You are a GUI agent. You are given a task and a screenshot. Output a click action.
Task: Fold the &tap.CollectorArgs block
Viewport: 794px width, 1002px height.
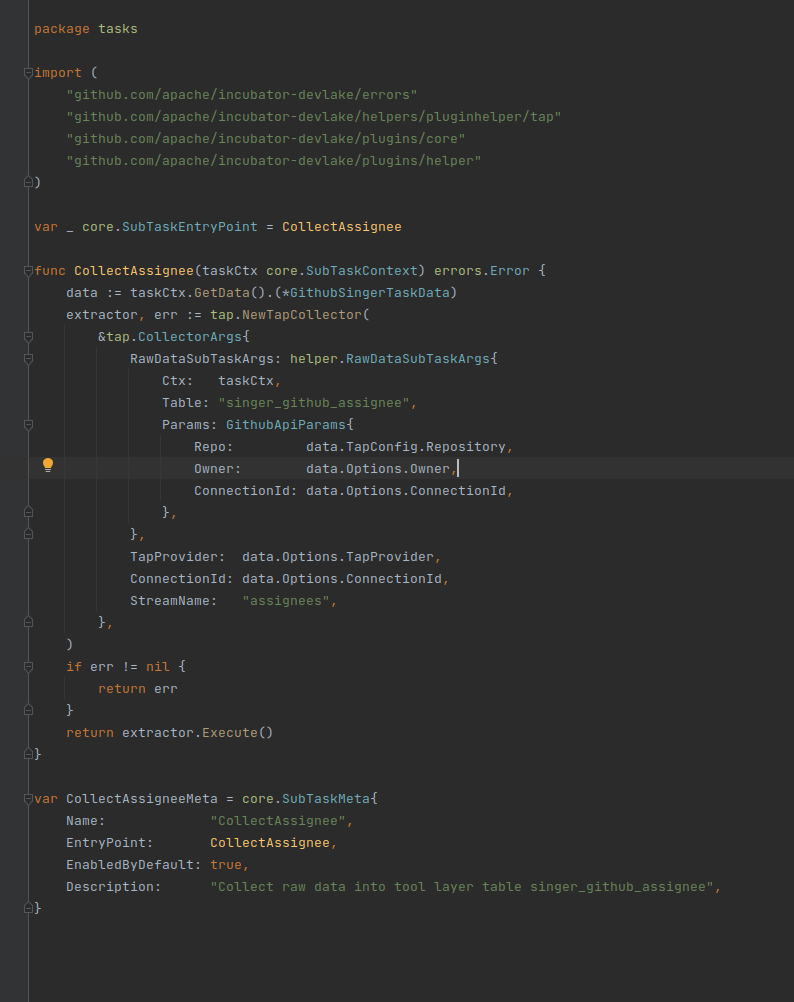[28, 337]
